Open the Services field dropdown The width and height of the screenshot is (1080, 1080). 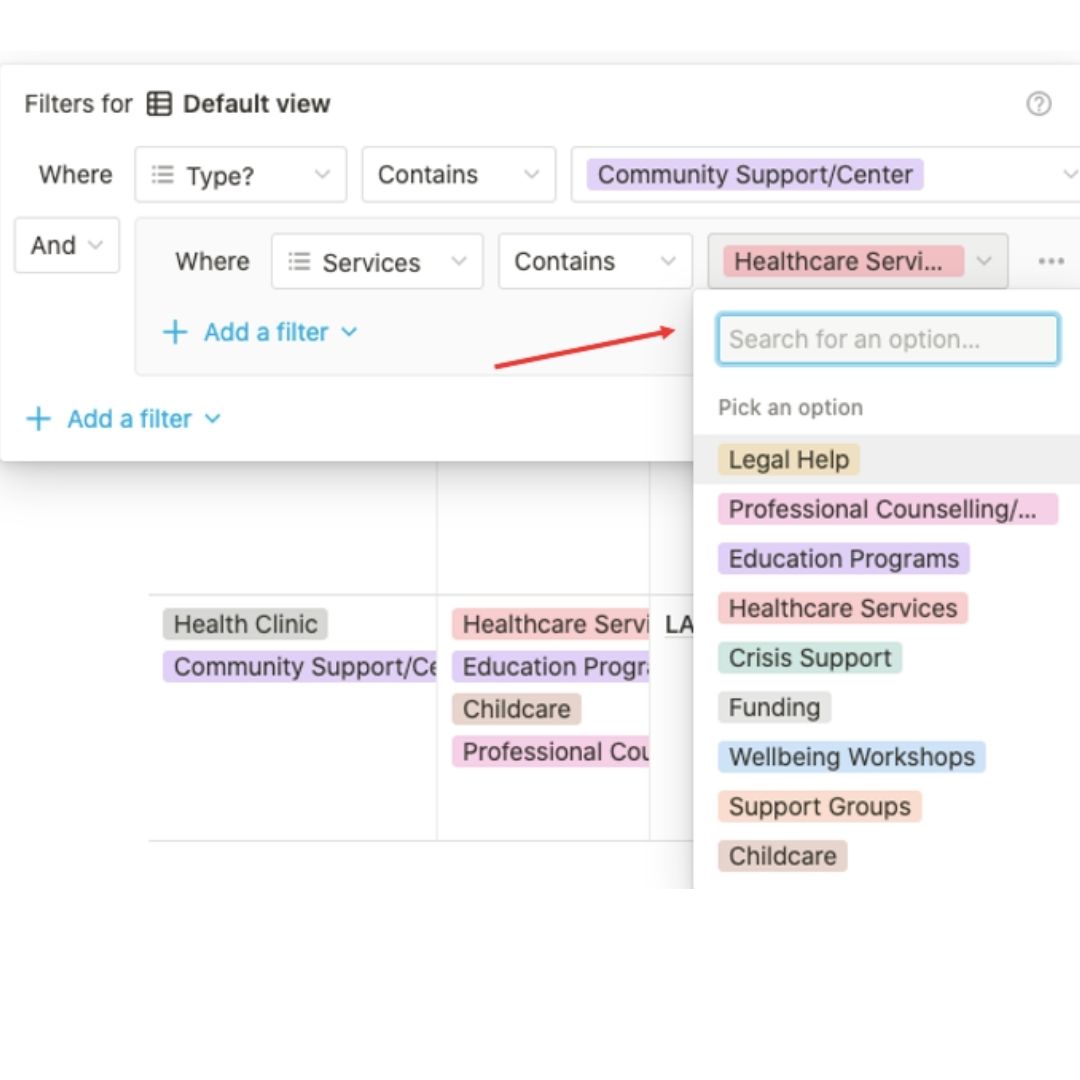(x=377, y=262)
